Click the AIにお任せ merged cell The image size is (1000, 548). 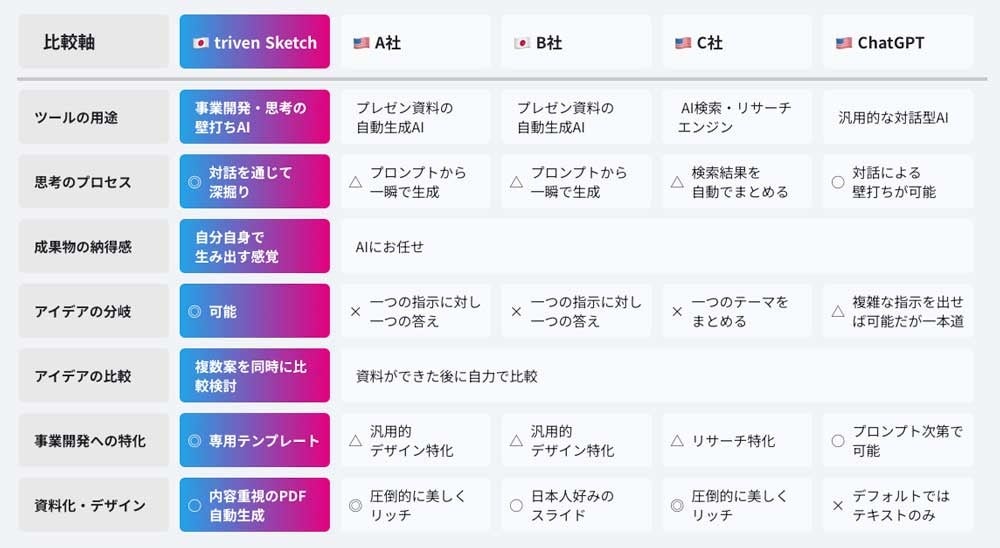tap(656, 247)
